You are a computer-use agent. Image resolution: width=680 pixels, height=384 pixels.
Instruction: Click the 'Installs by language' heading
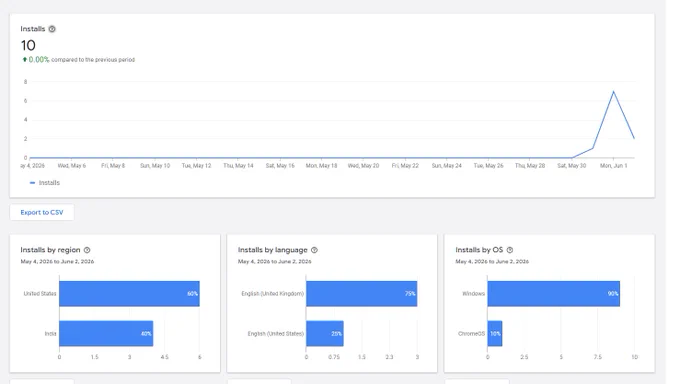(272, 250)
